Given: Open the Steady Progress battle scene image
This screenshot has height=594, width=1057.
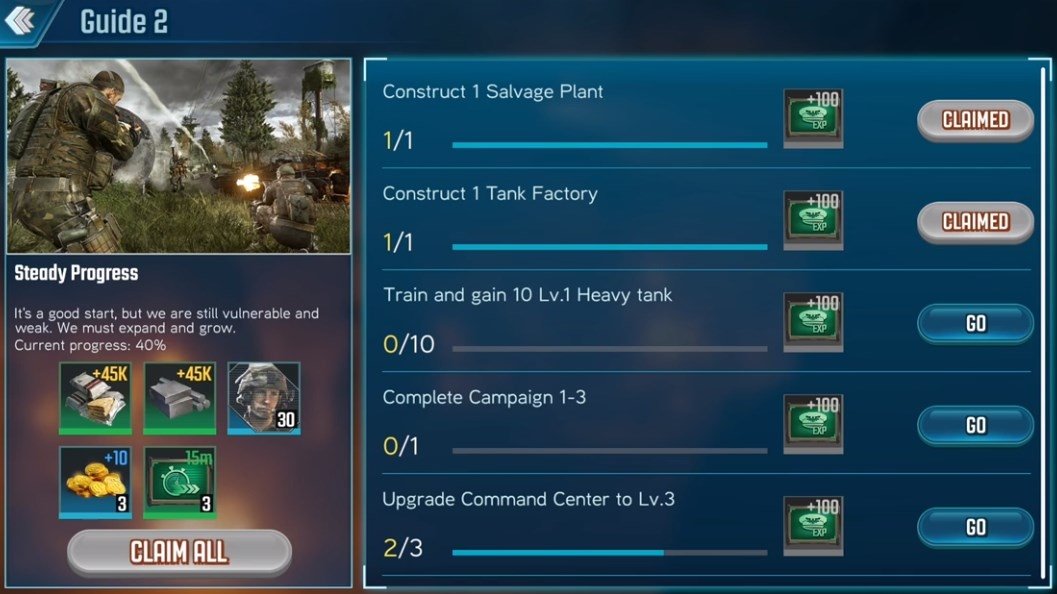Looking at the screenshot, I should pos(179,156).
